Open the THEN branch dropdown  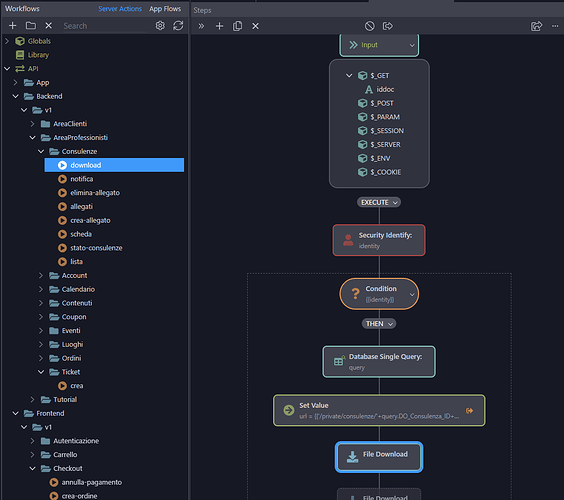379,324
